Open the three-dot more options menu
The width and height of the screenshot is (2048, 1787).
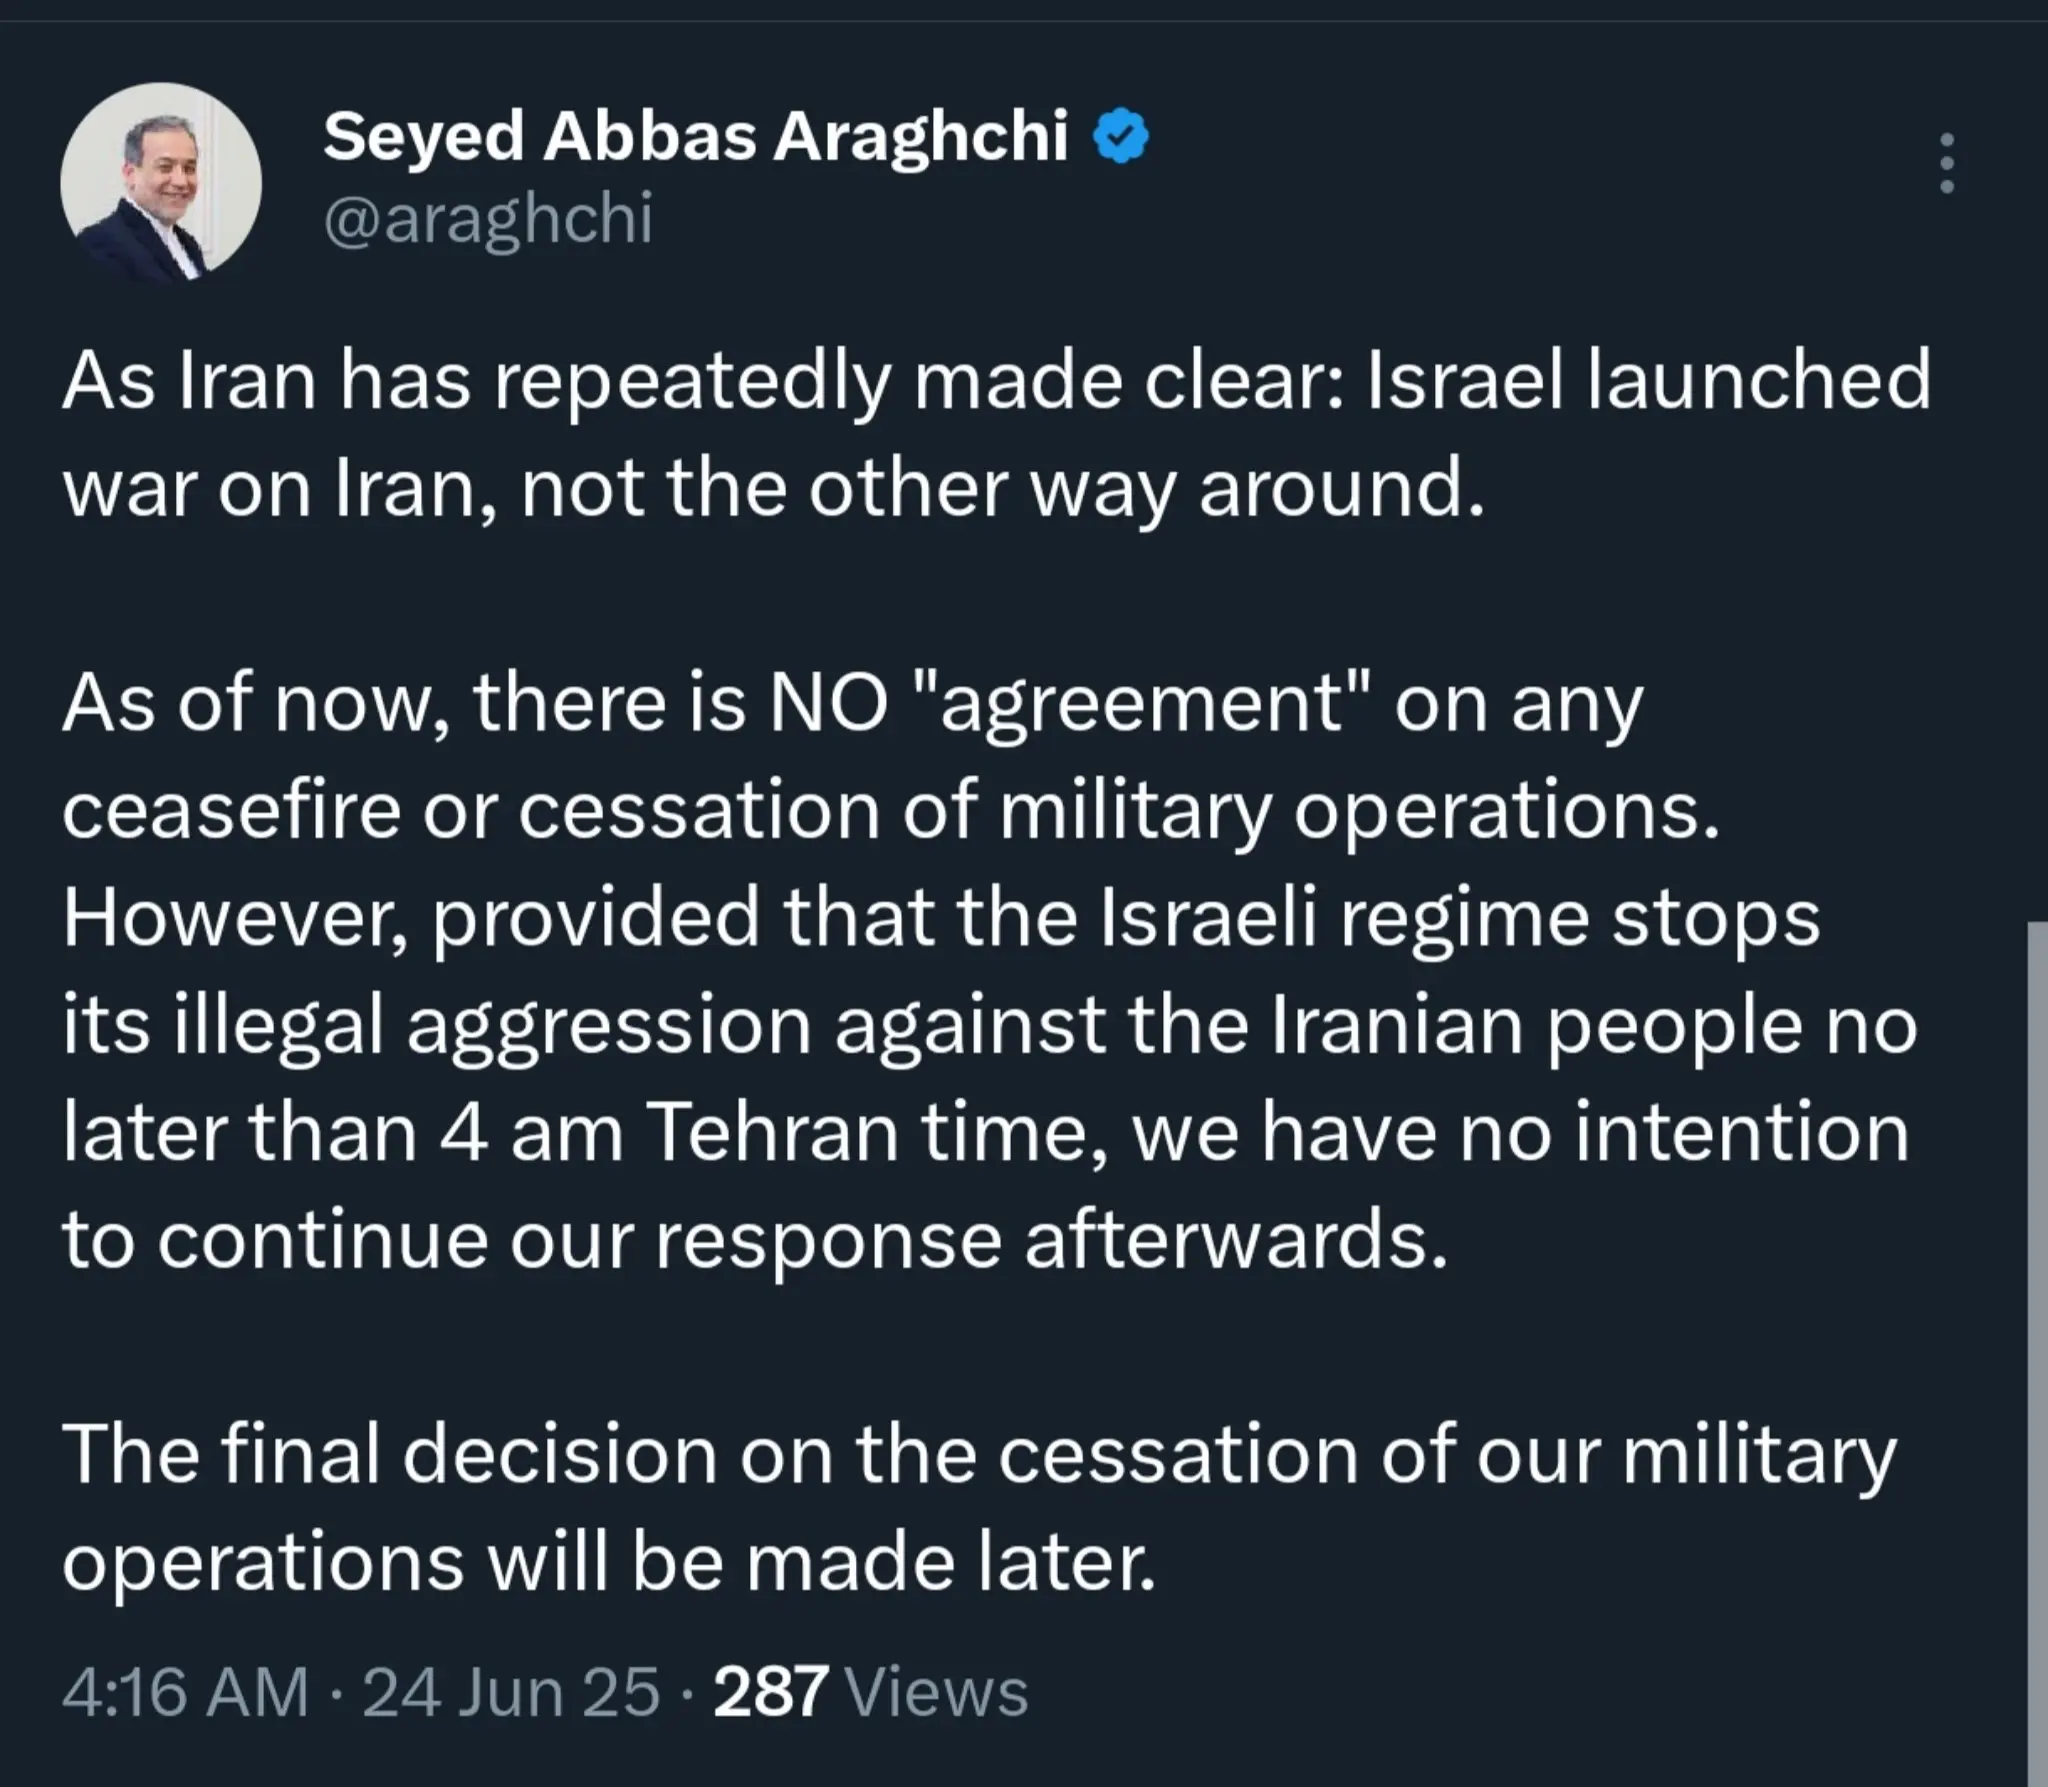point(1946,163)
